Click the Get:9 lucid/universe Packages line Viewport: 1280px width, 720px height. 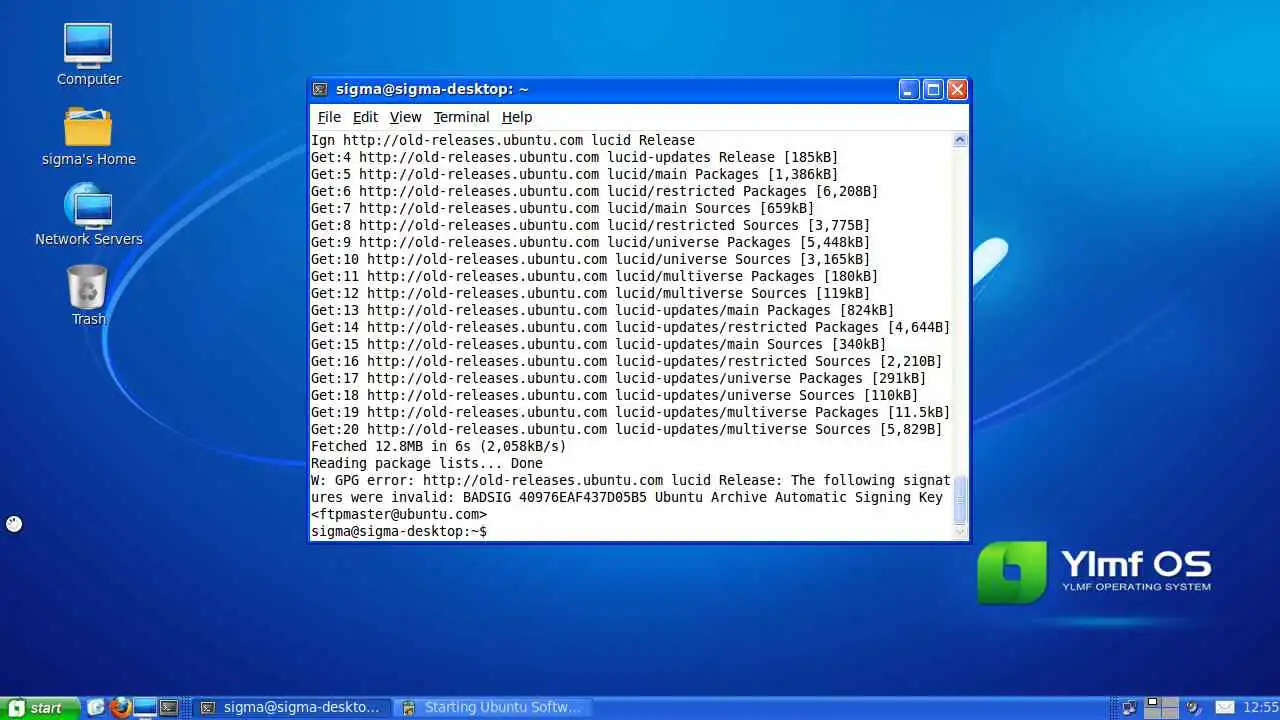pyautogui.click(x=591, y=242)
